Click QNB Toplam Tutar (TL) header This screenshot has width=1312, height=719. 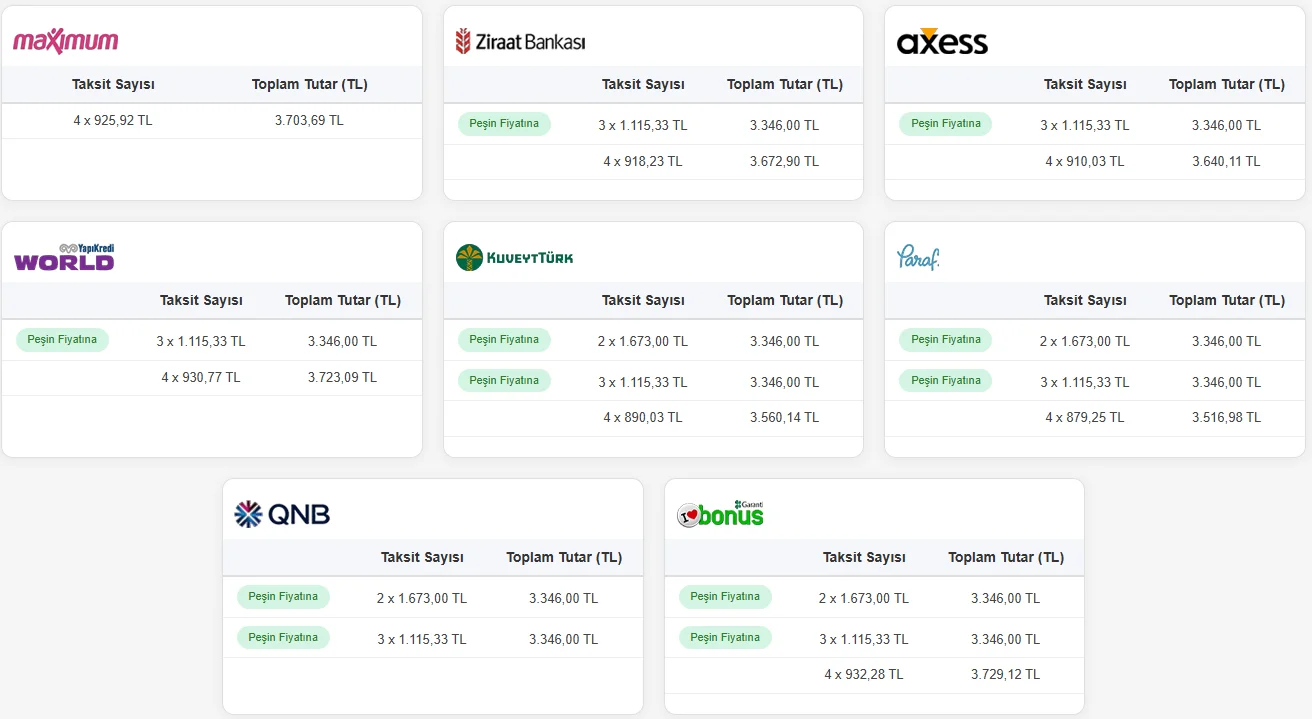[x=564, y=558]
